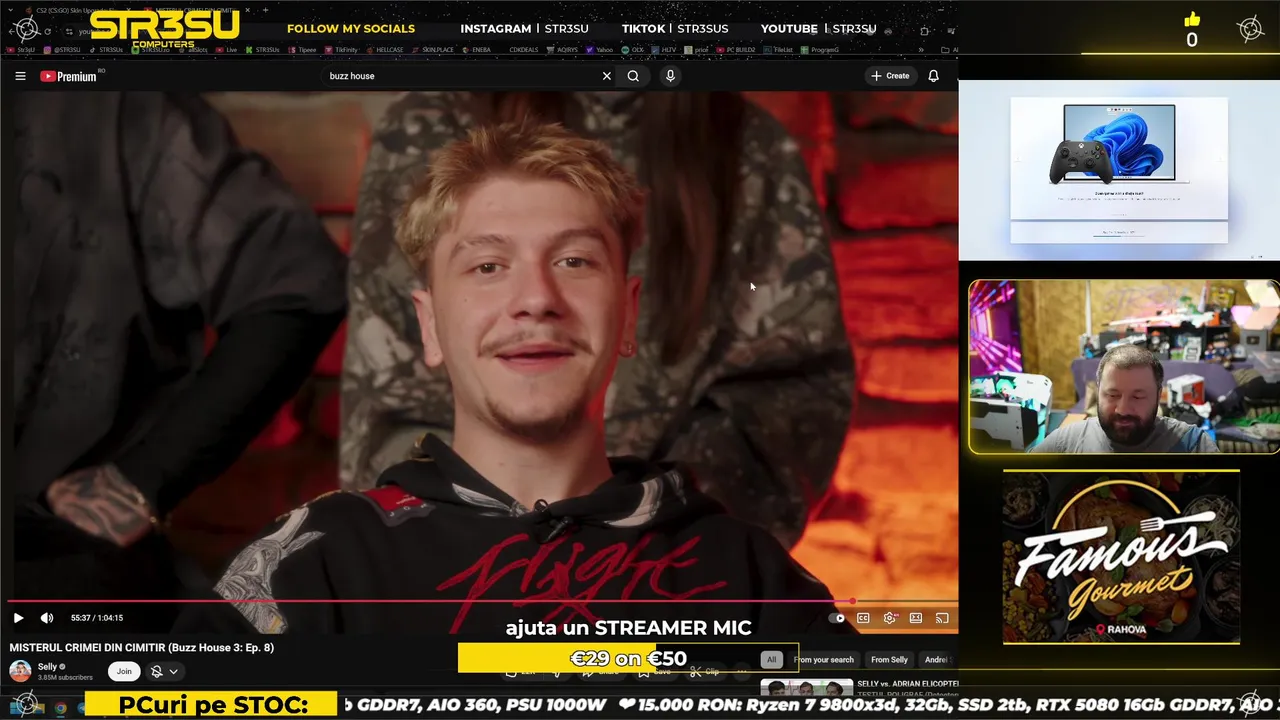Open the SKIN.PLACE bookmark

434,49
